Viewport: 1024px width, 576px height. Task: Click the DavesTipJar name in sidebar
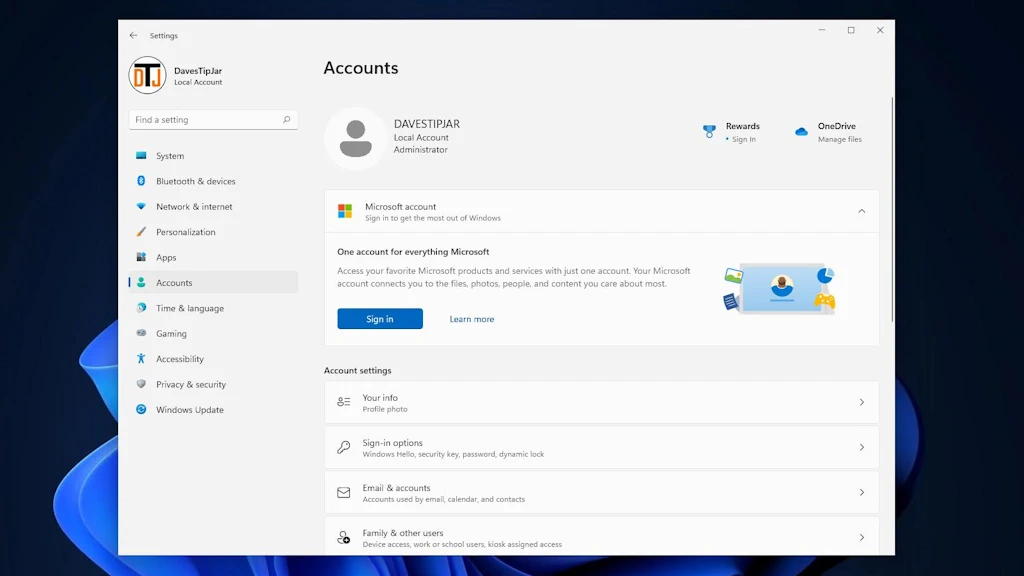click(x=198, y=71)
